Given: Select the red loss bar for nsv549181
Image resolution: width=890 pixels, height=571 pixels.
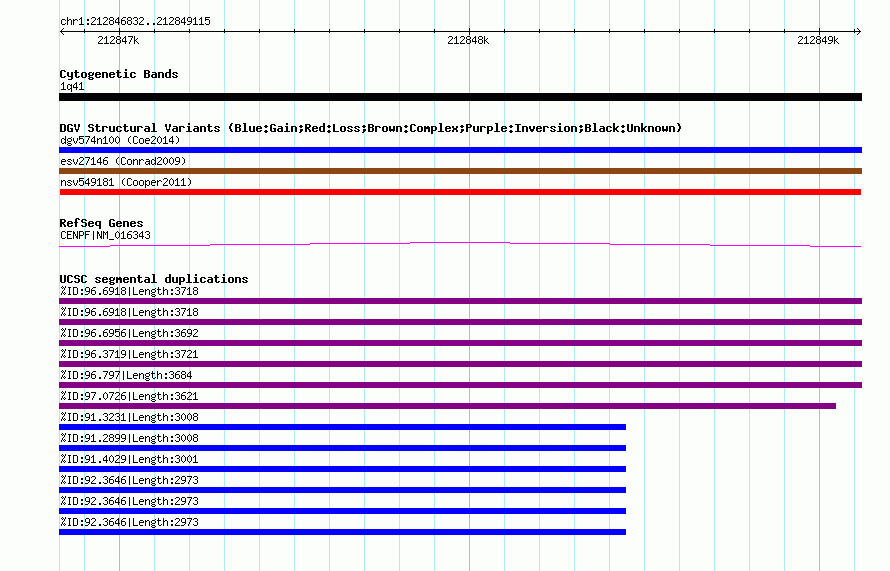Looking at the screenshot, I should pyautogui.click(x=460, y=192).
